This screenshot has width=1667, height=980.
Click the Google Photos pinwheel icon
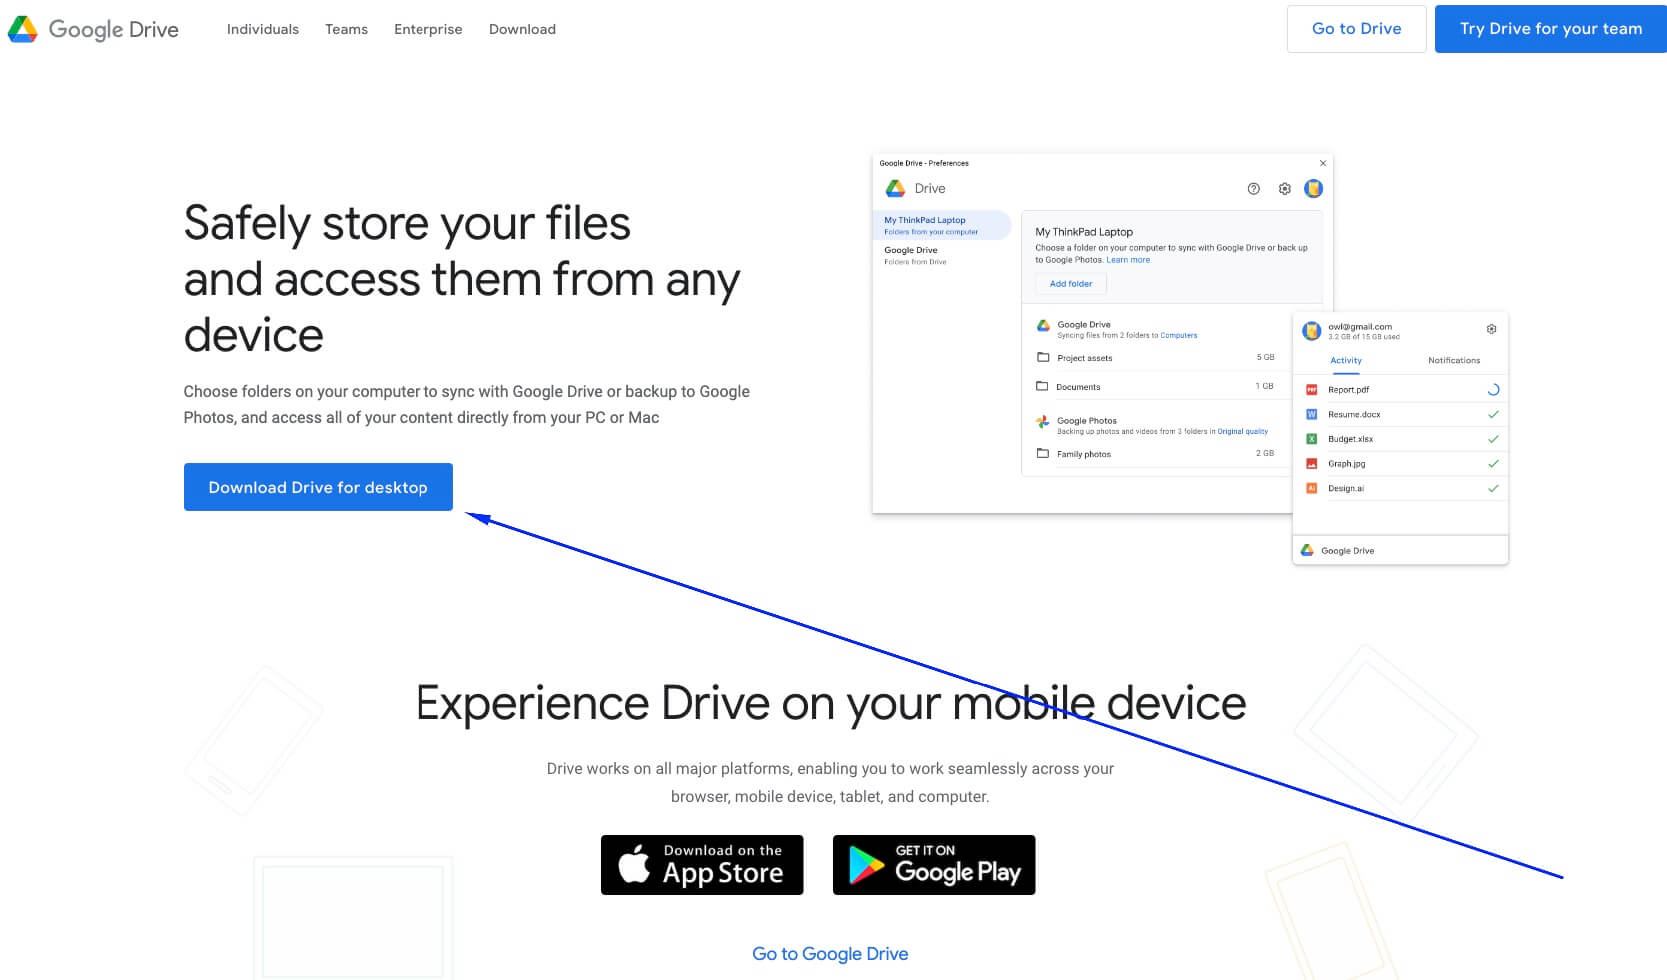click(1043, 422)
